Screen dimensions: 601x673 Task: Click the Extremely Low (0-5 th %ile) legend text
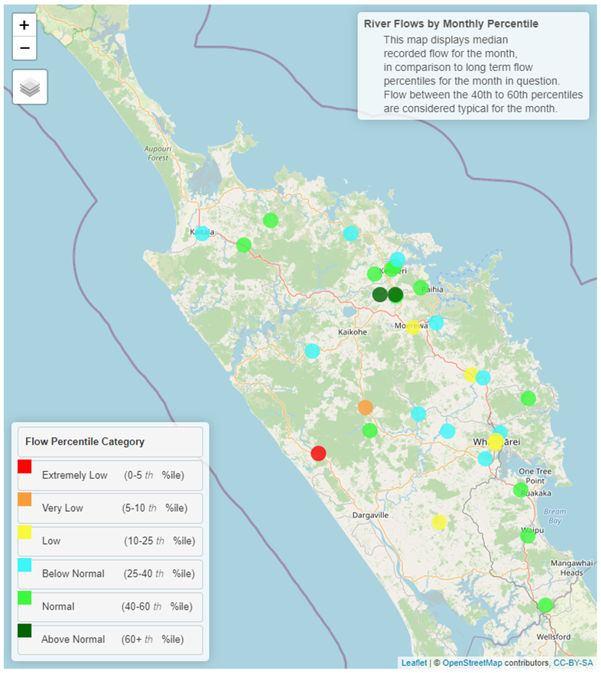113,475
